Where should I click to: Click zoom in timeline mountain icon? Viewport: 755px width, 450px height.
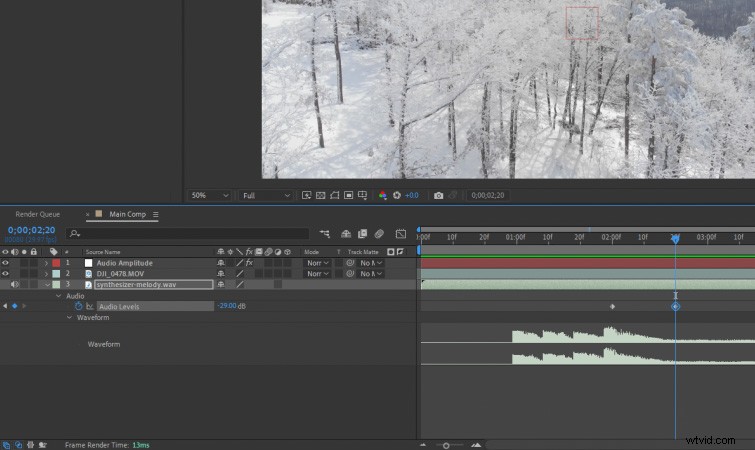click(x=476, y=445)
